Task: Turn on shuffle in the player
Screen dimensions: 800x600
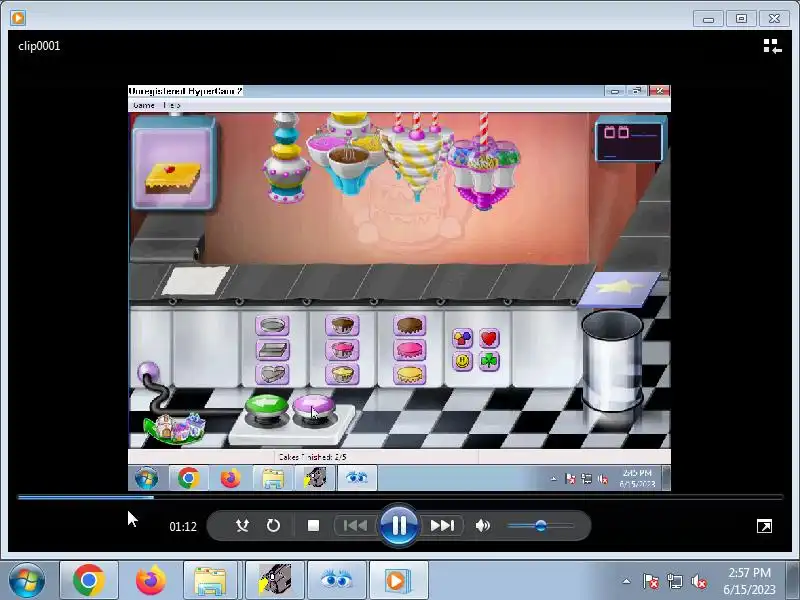Action: click(242, 526)
